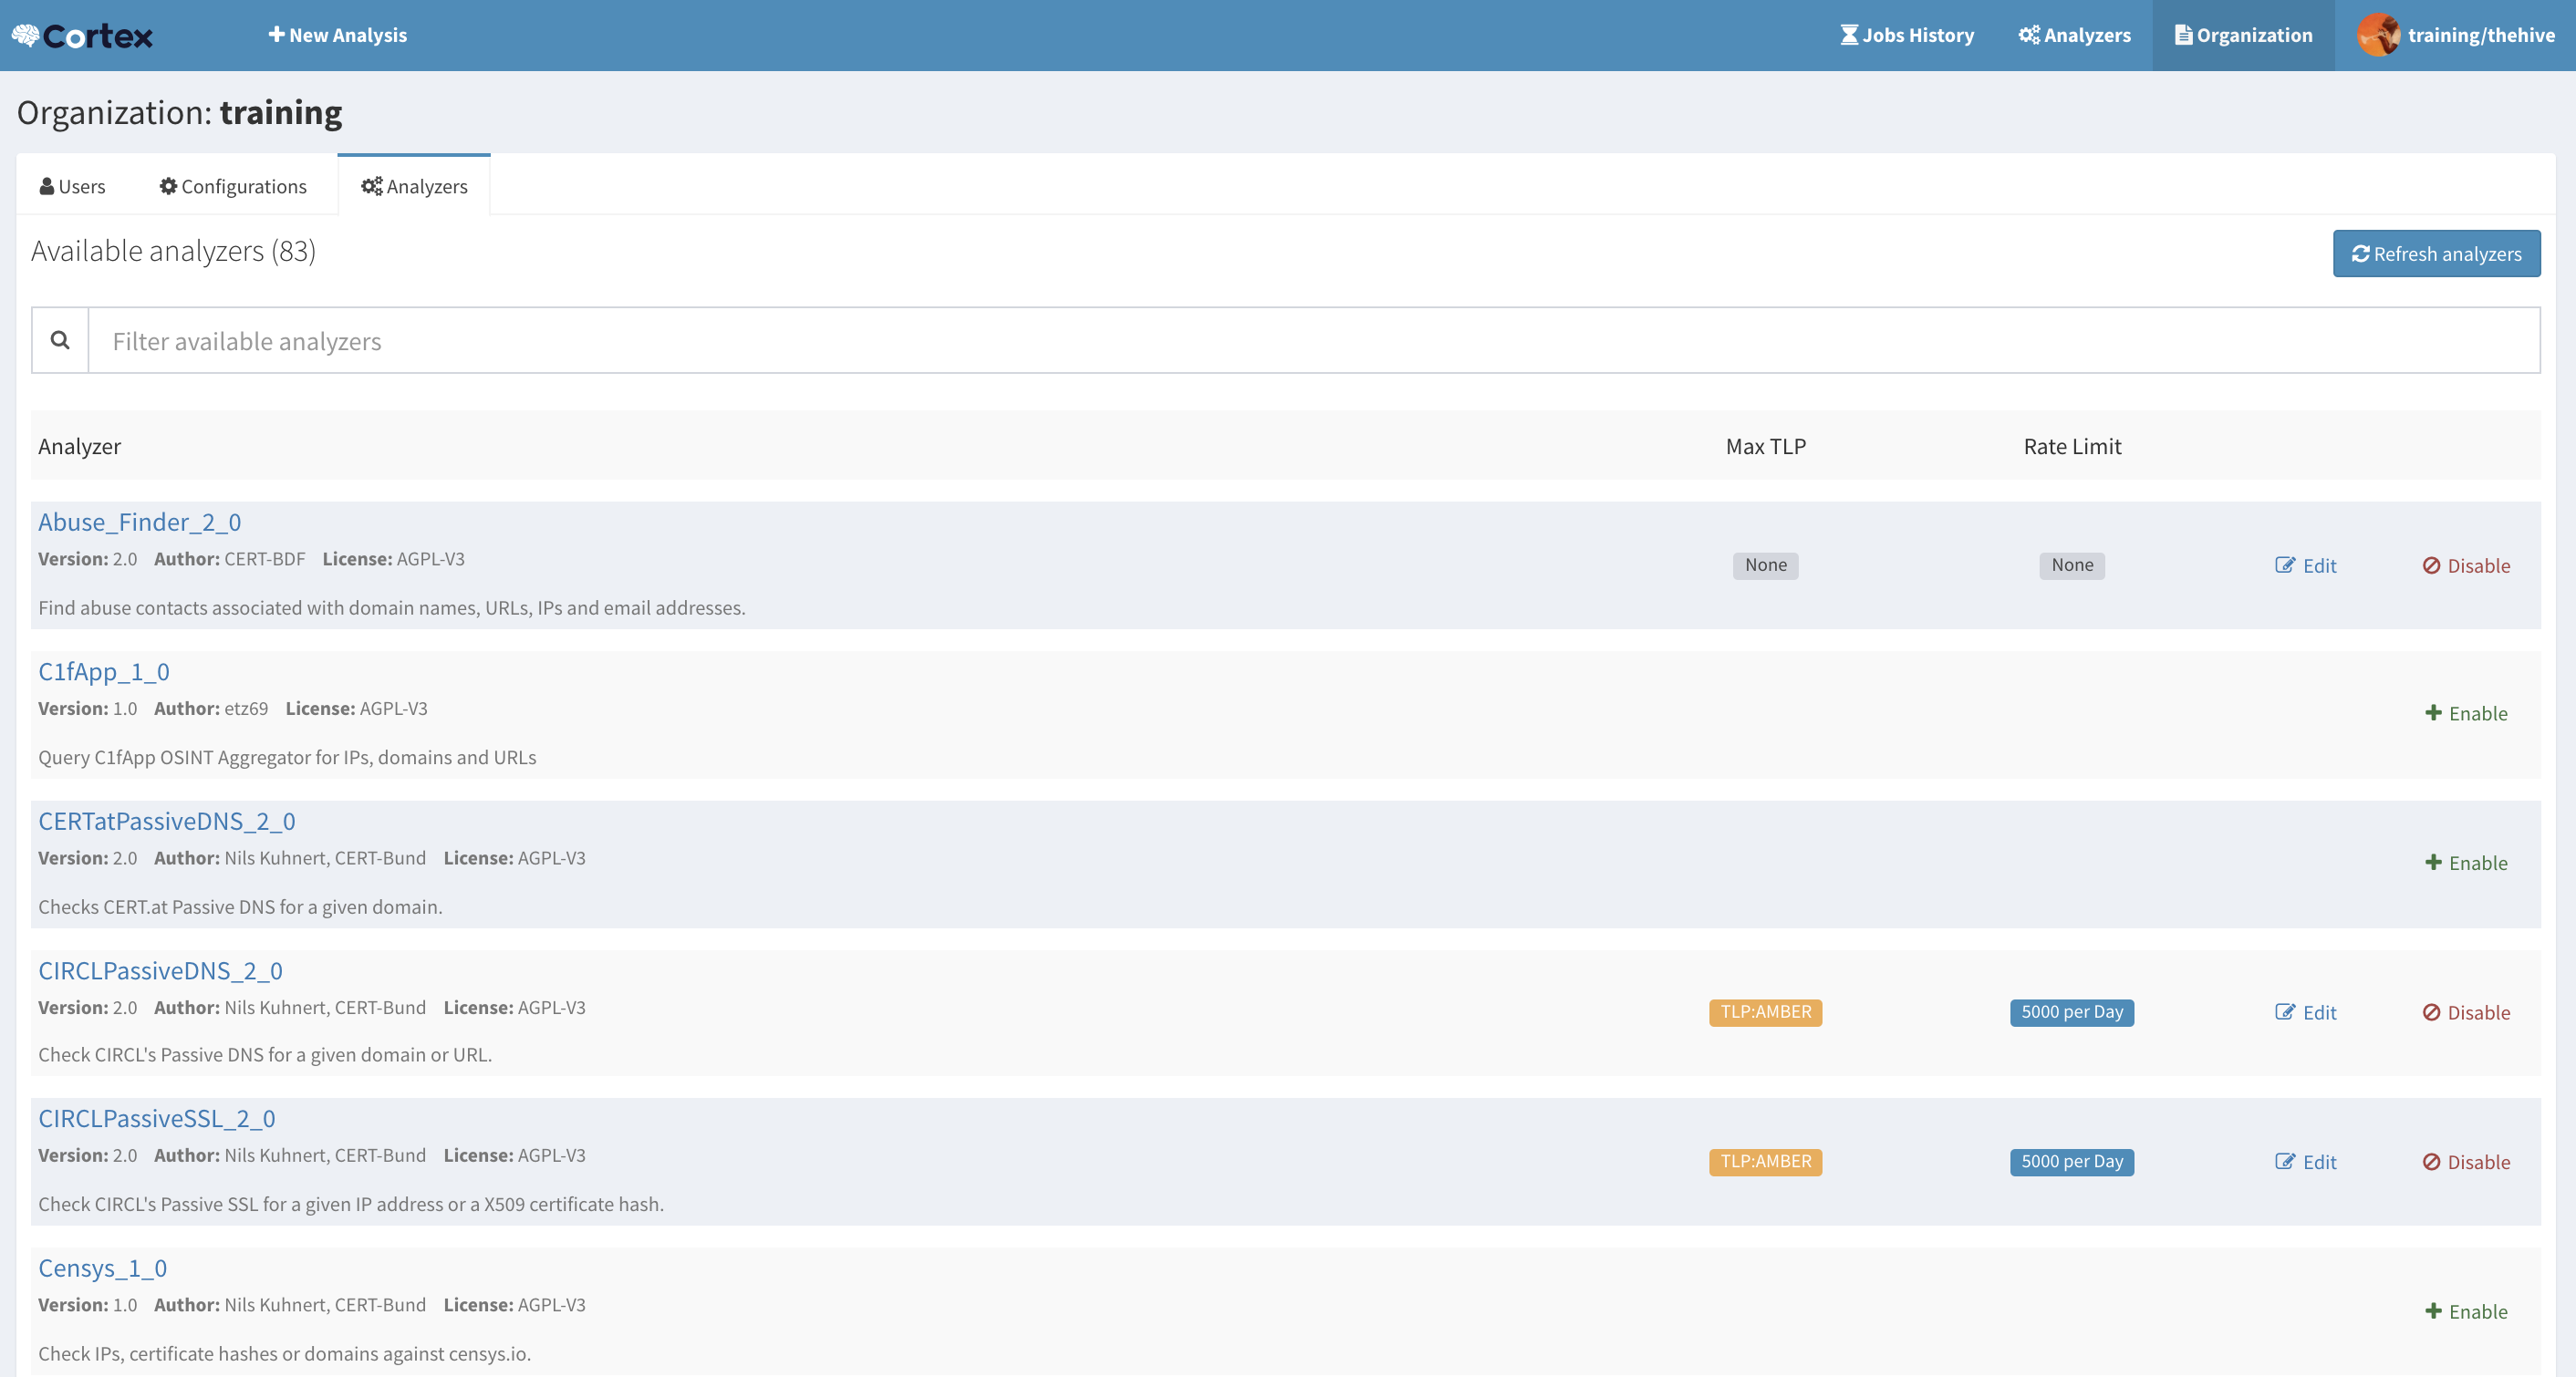Enable the CERTatPassiveDNS_2_0 analyzer

pos(2466,861)
